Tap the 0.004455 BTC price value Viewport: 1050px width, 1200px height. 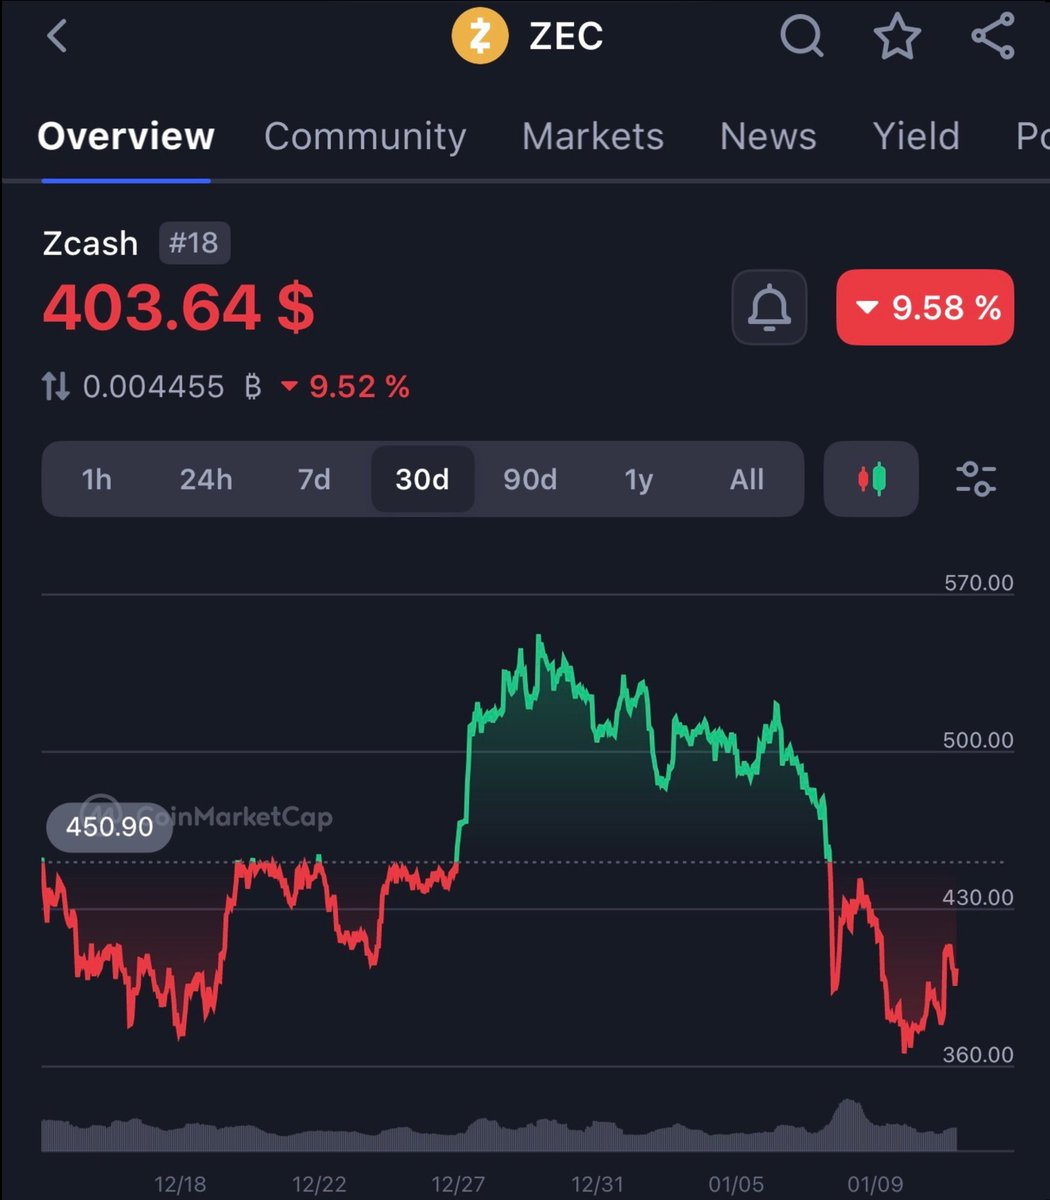coord(172,387)
